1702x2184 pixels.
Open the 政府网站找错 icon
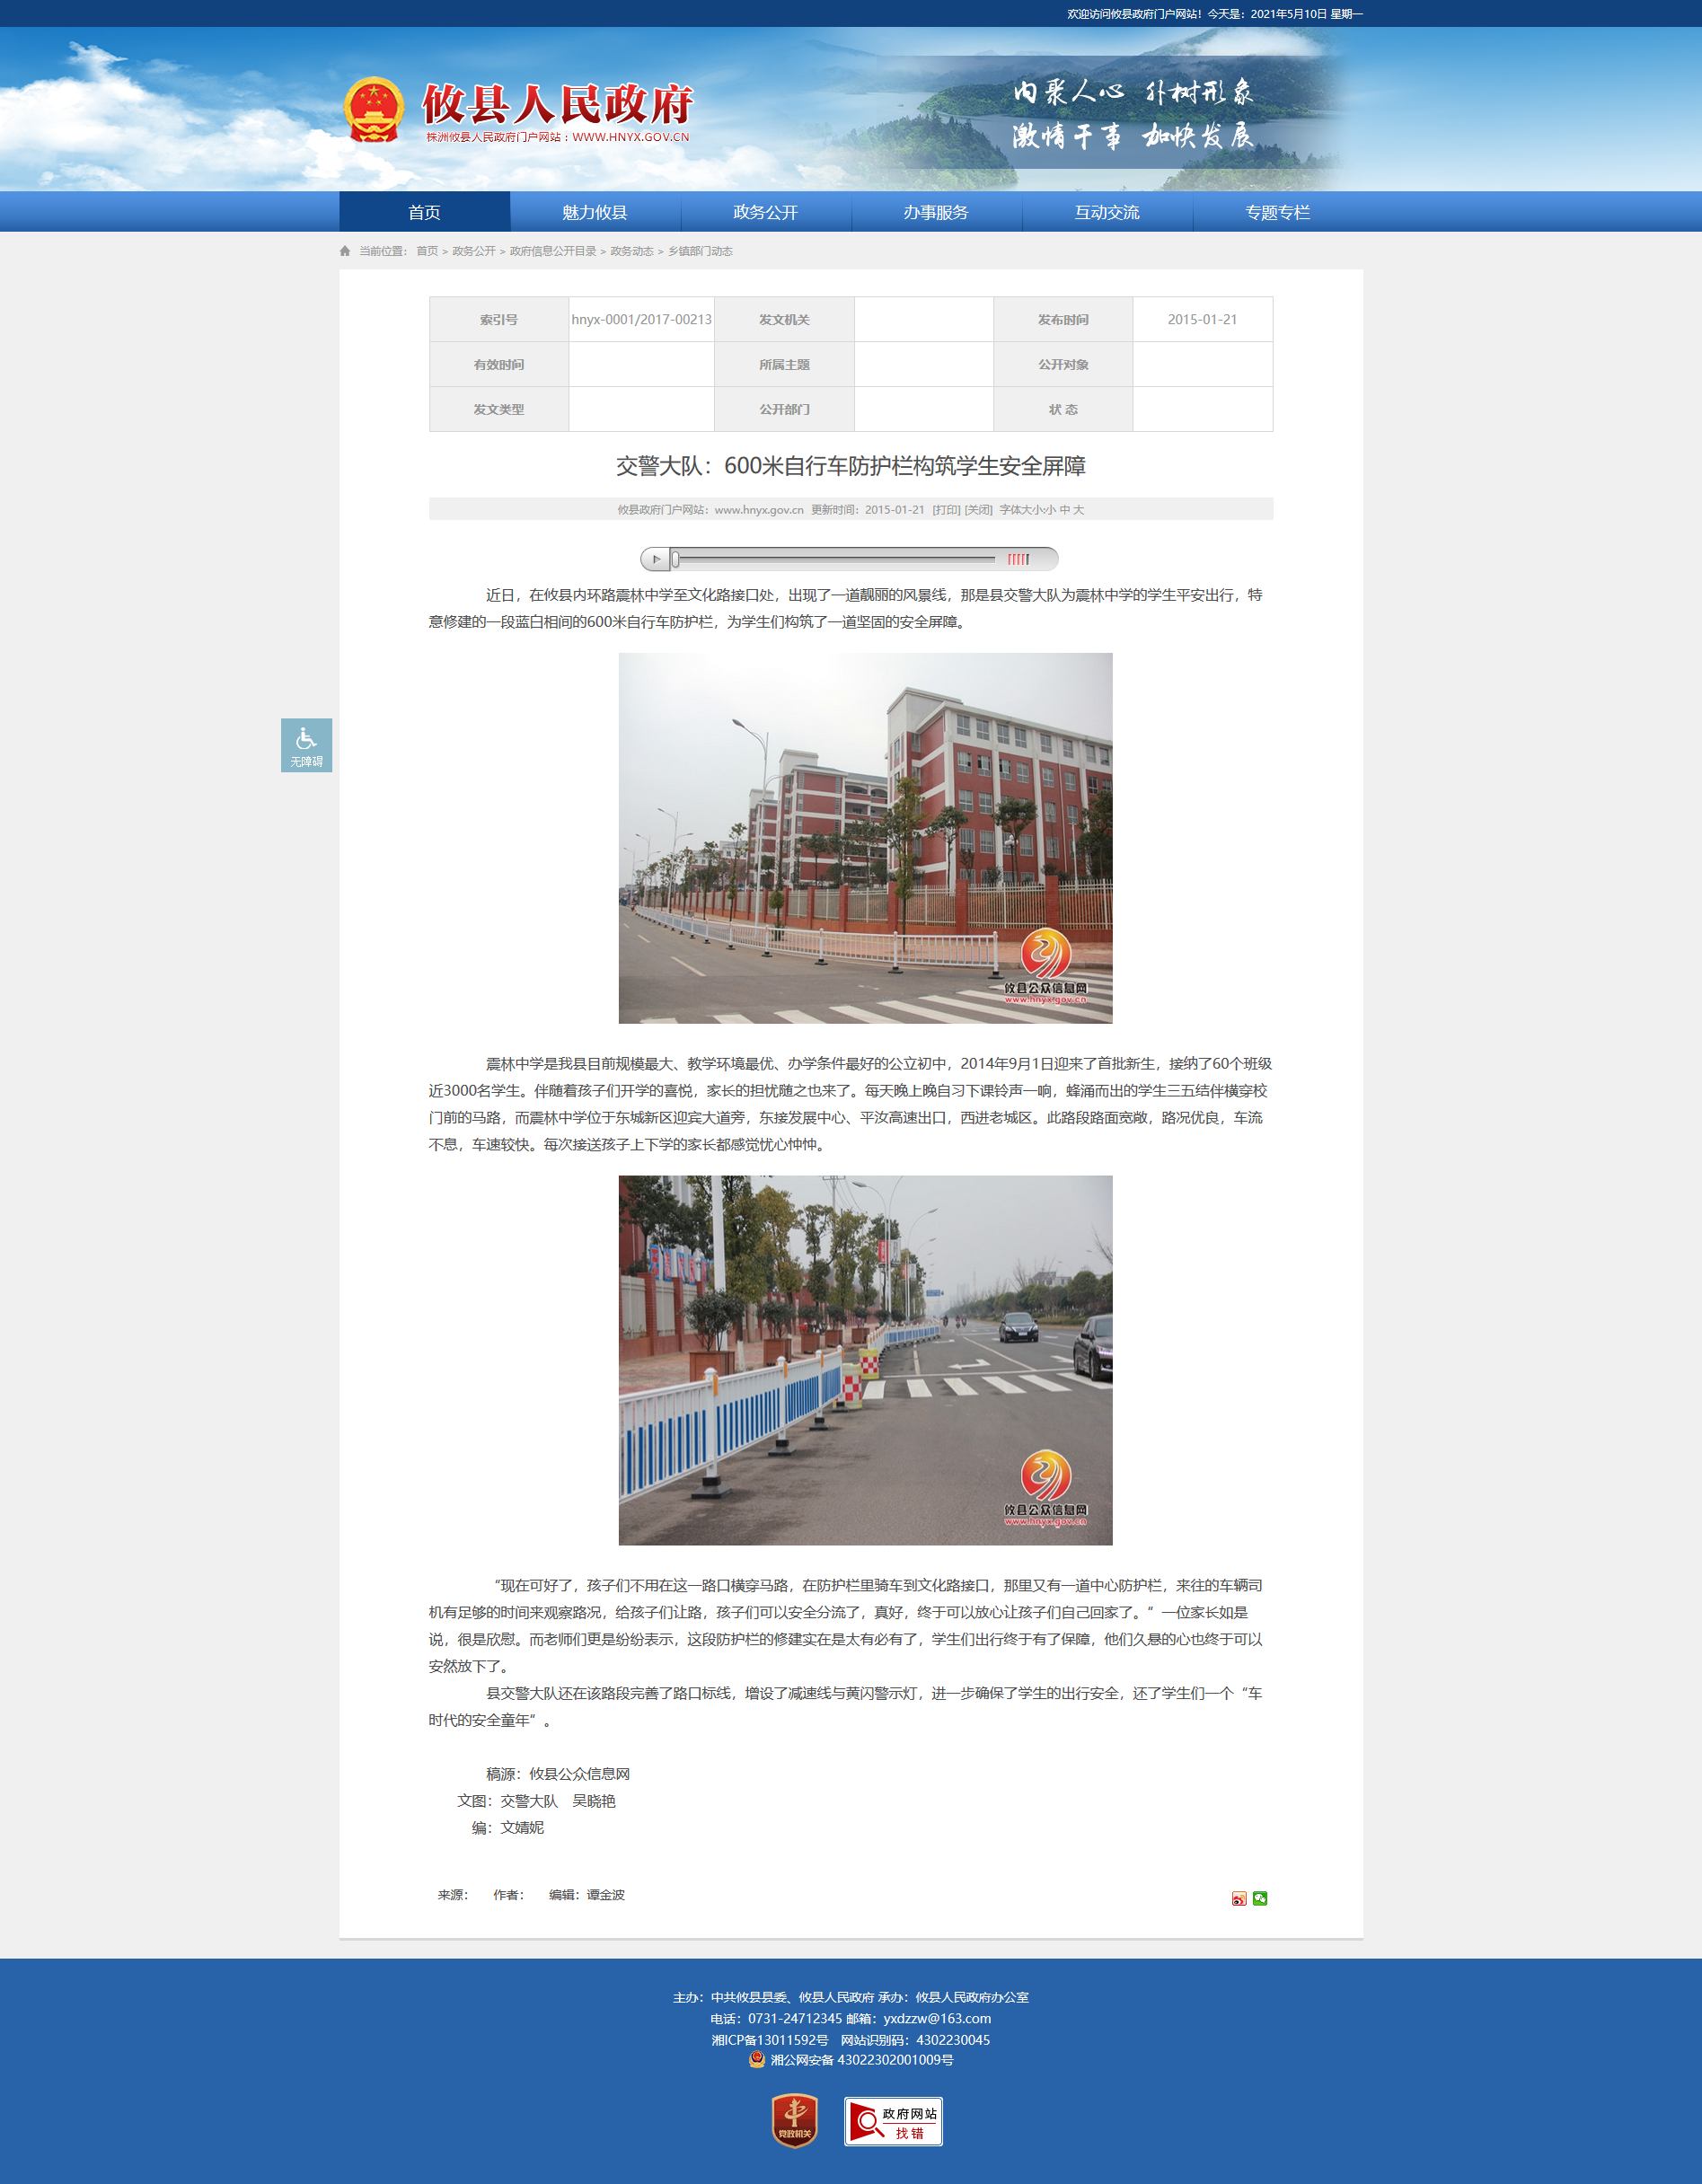click(893, 2121)
